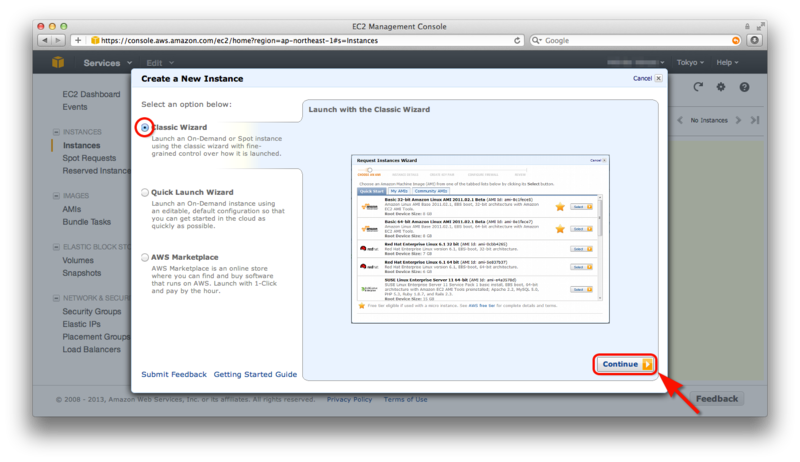This screenshot has width=800, height=462.
Task: Collapse the NETWORK & SECURITY sidebar section
Action: click(56, 298)
